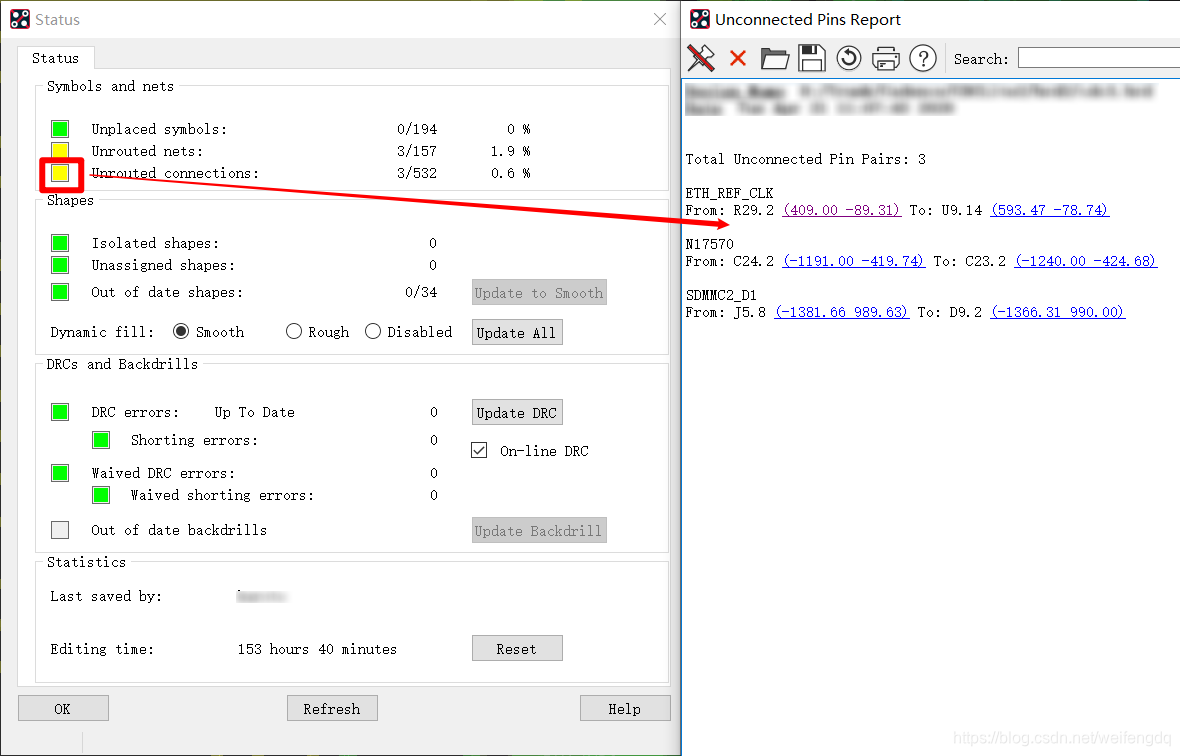Click Unrouted nets value 3/157
This screenshot has width=1180, height=756.
[417, 151]
